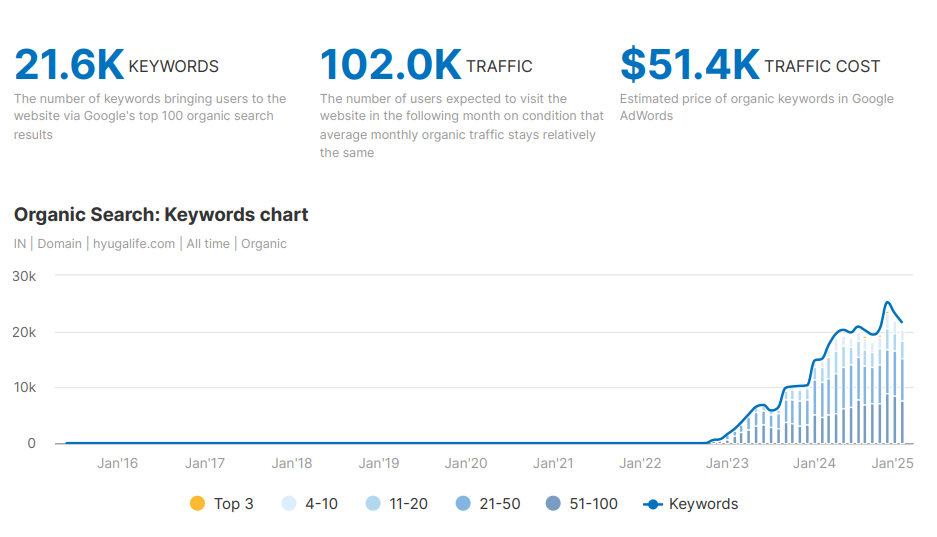Click the Jan'24 x-axis label
The height and width of the screenshot is (537, 937).
[814, 463]
